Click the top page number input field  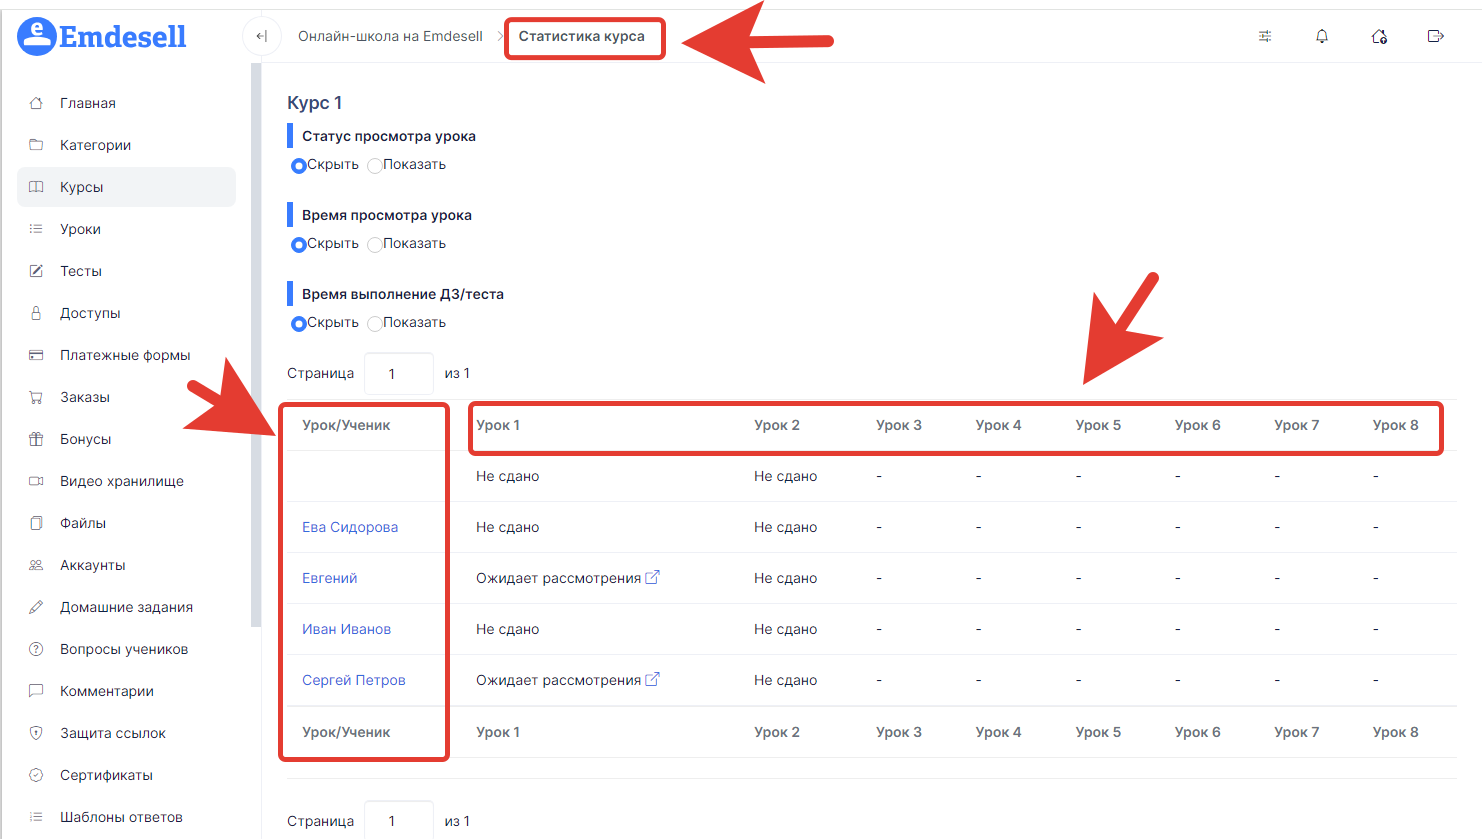click(398, 373)
